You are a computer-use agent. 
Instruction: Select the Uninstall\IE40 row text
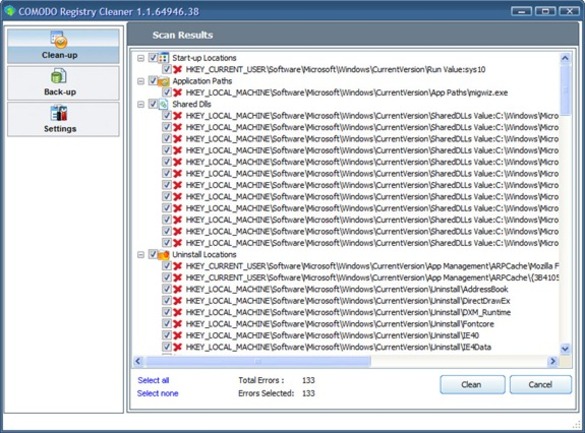coord(332,335)
